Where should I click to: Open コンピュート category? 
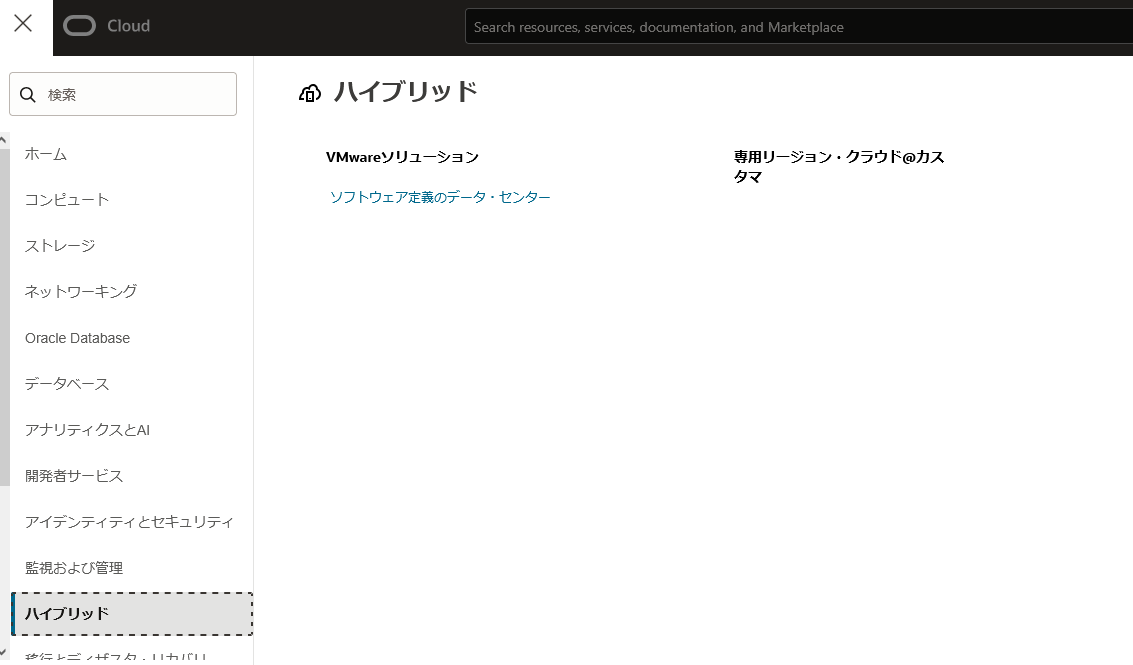point(66,200)
